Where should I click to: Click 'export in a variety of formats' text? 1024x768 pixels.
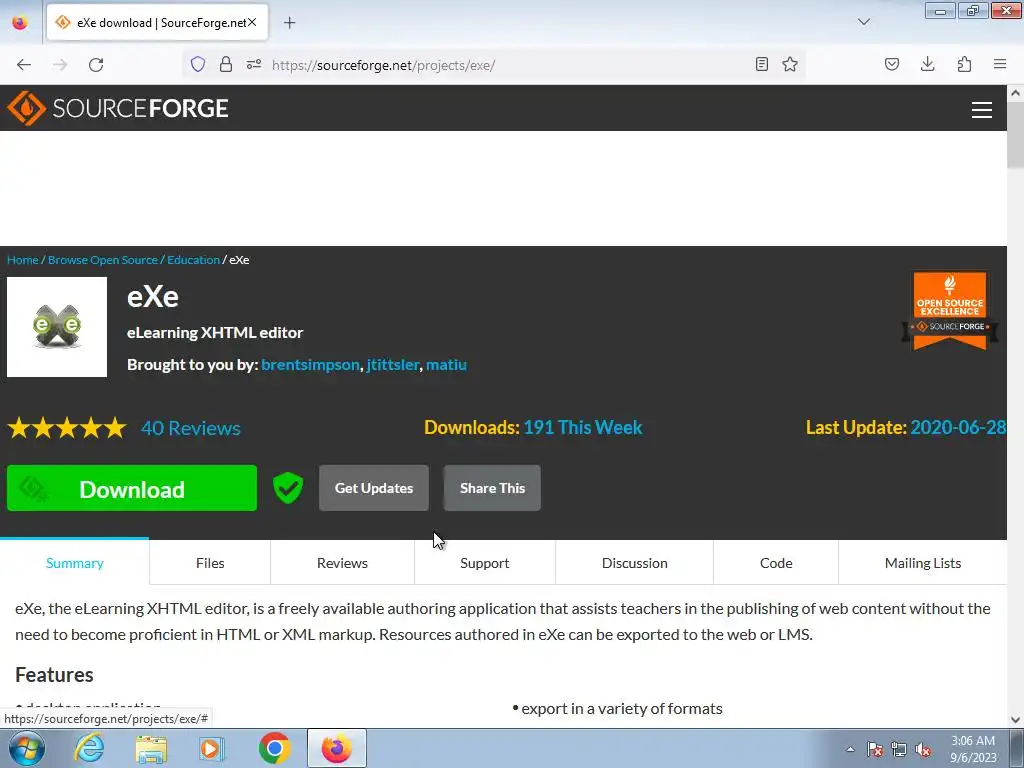(622, 709)
